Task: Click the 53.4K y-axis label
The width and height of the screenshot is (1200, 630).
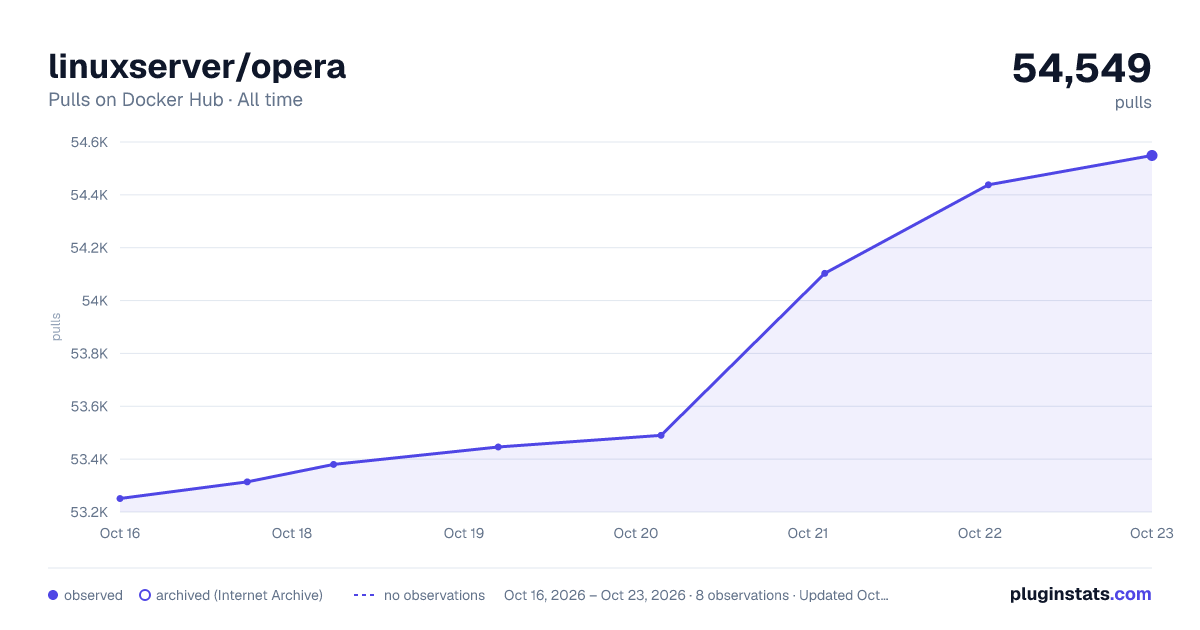Action: (x=88, y=460)
